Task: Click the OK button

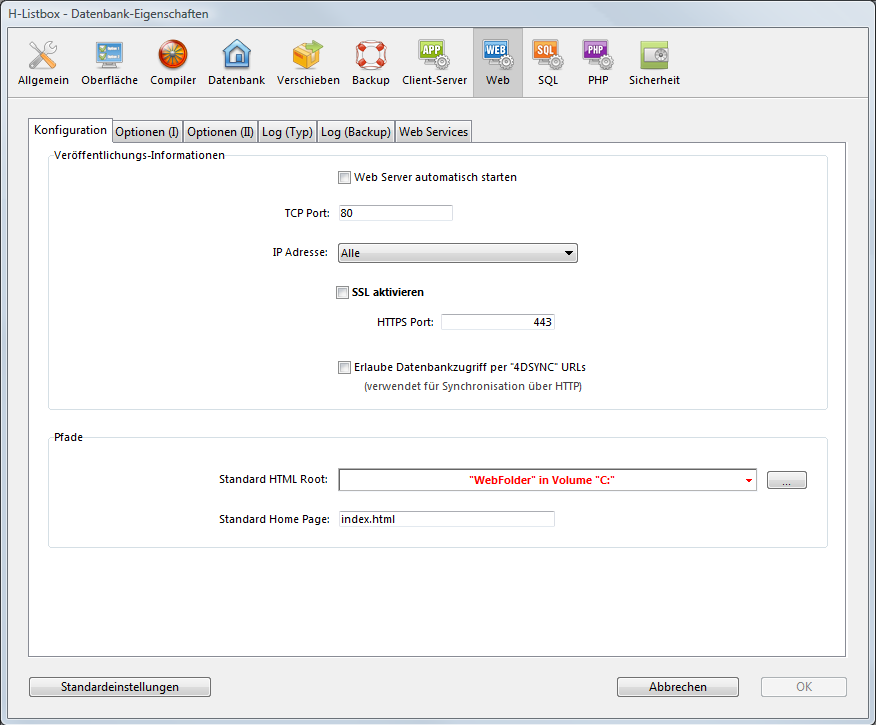Action: 804,687
